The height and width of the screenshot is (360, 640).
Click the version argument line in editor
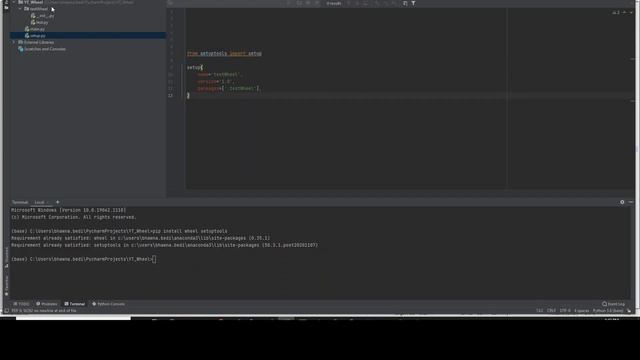pos(215,81)
